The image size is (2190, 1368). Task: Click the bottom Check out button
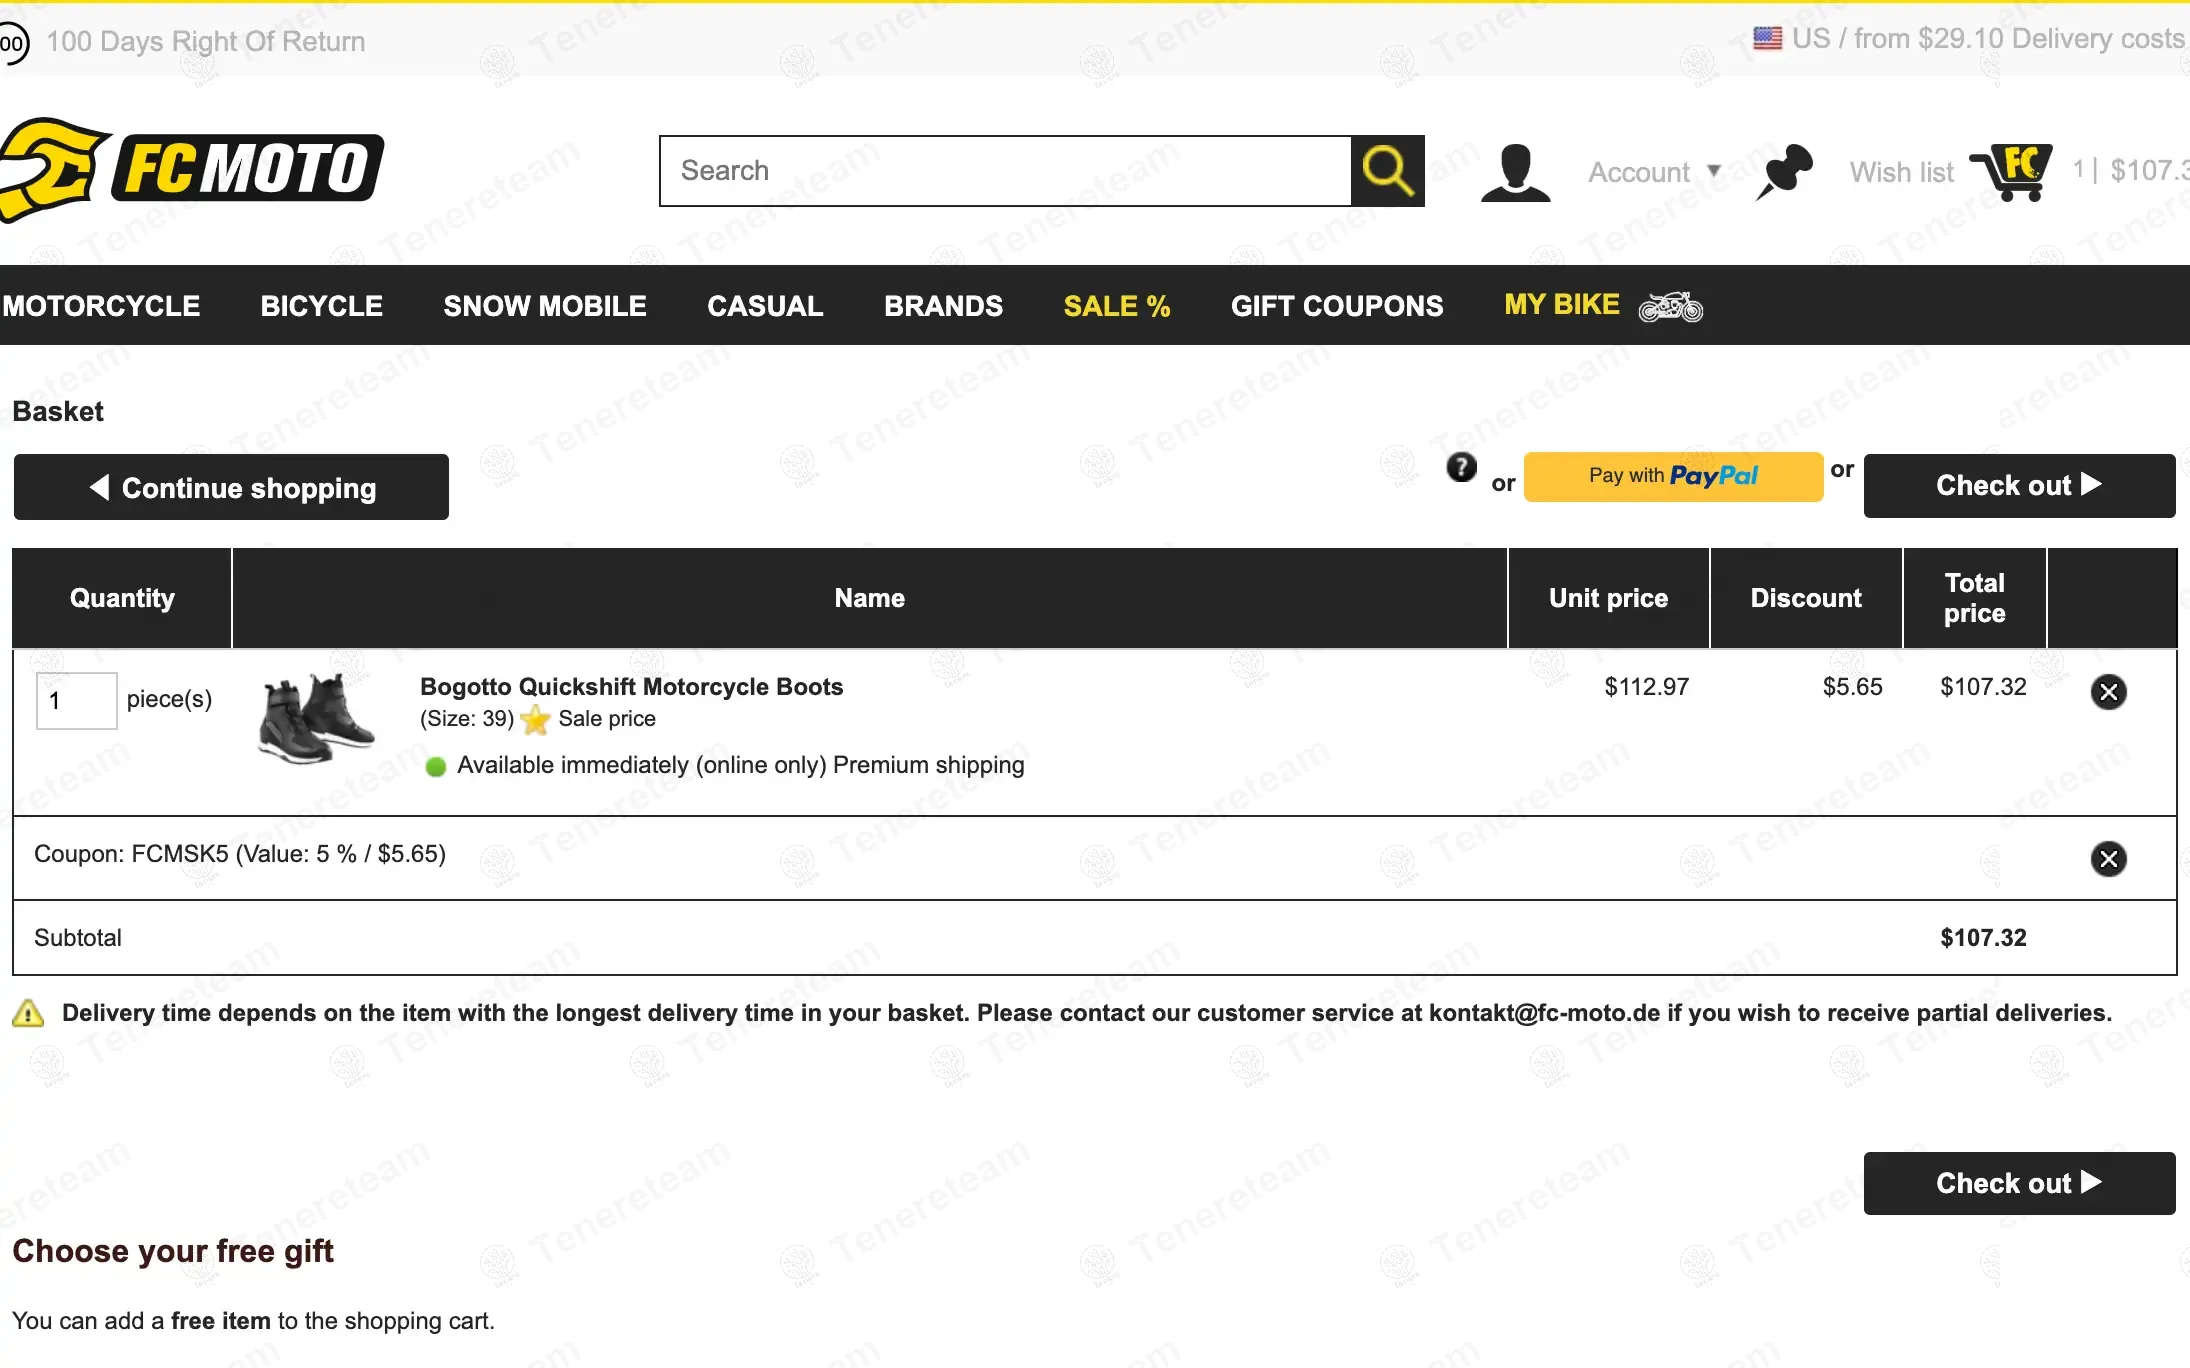2019,1184
